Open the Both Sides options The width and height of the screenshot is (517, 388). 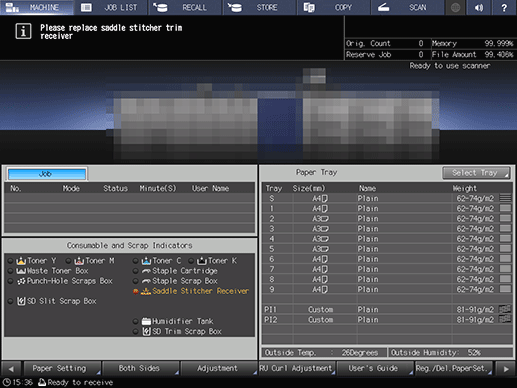pyautogui.click(x=141, y=368)
